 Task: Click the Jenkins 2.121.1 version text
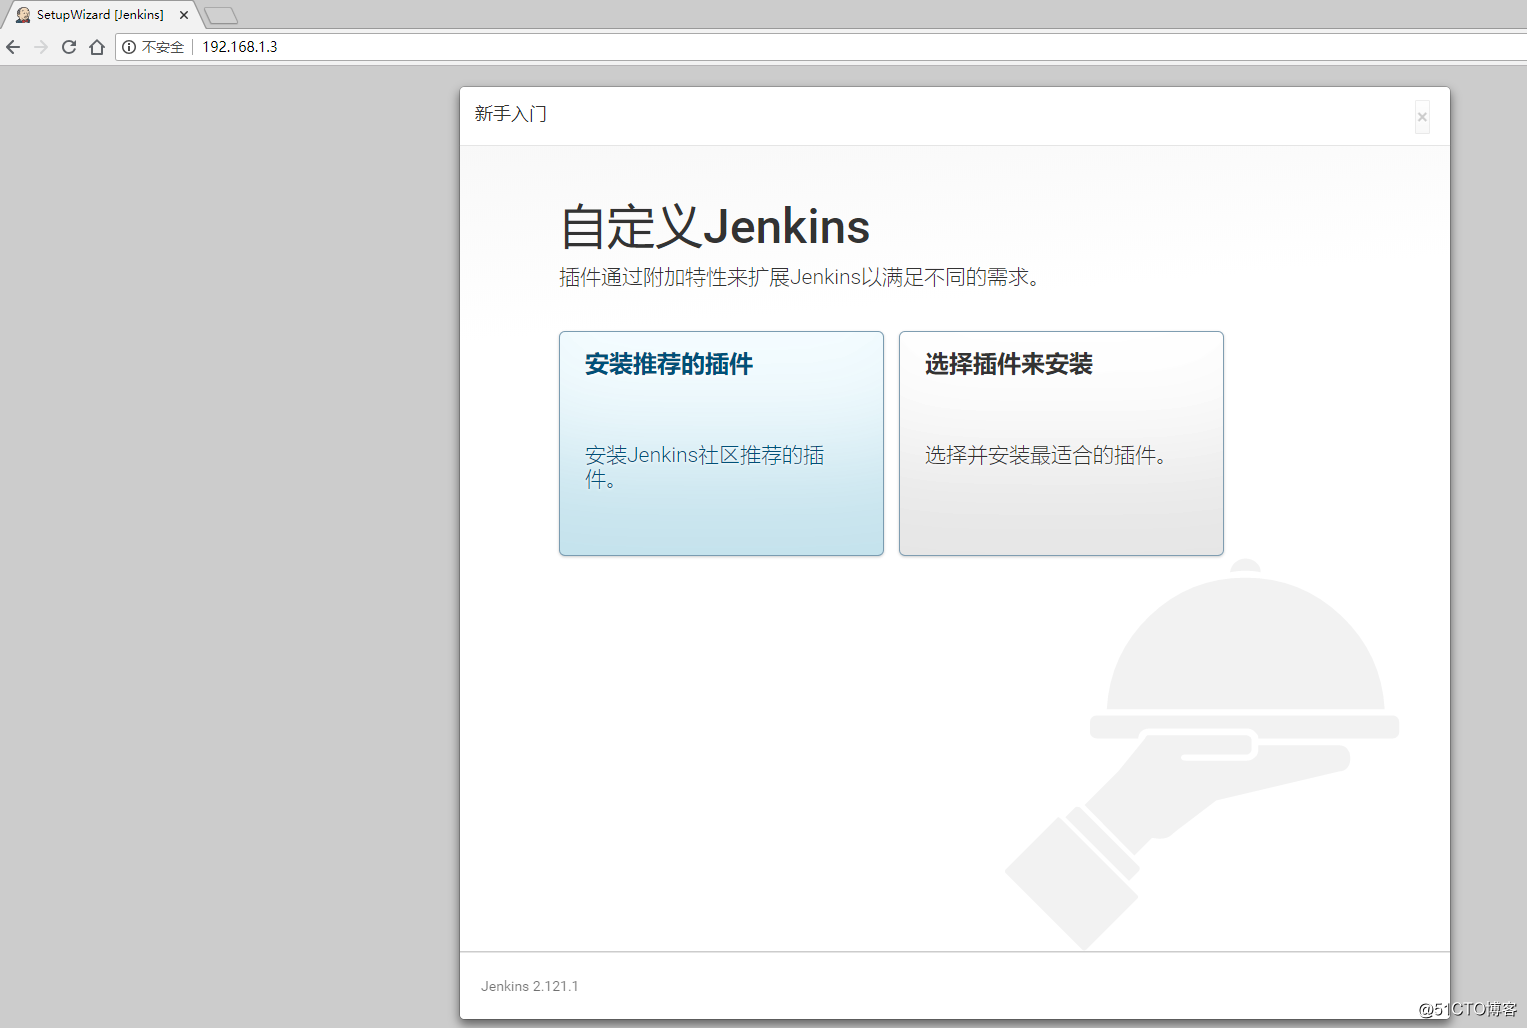[530, 986]
